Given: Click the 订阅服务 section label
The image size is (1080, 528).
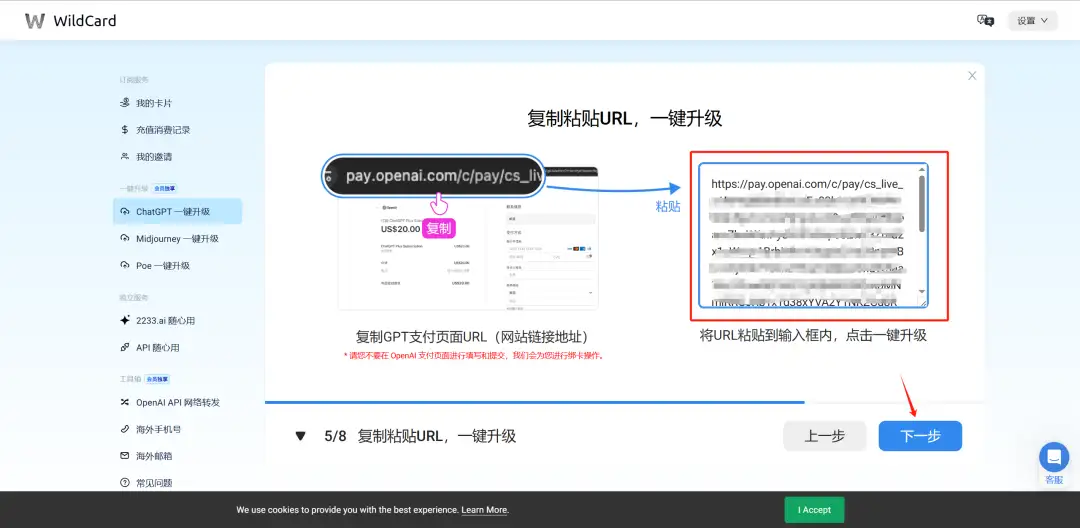Looking at the screenshot, I should click(x=134, y=80).
